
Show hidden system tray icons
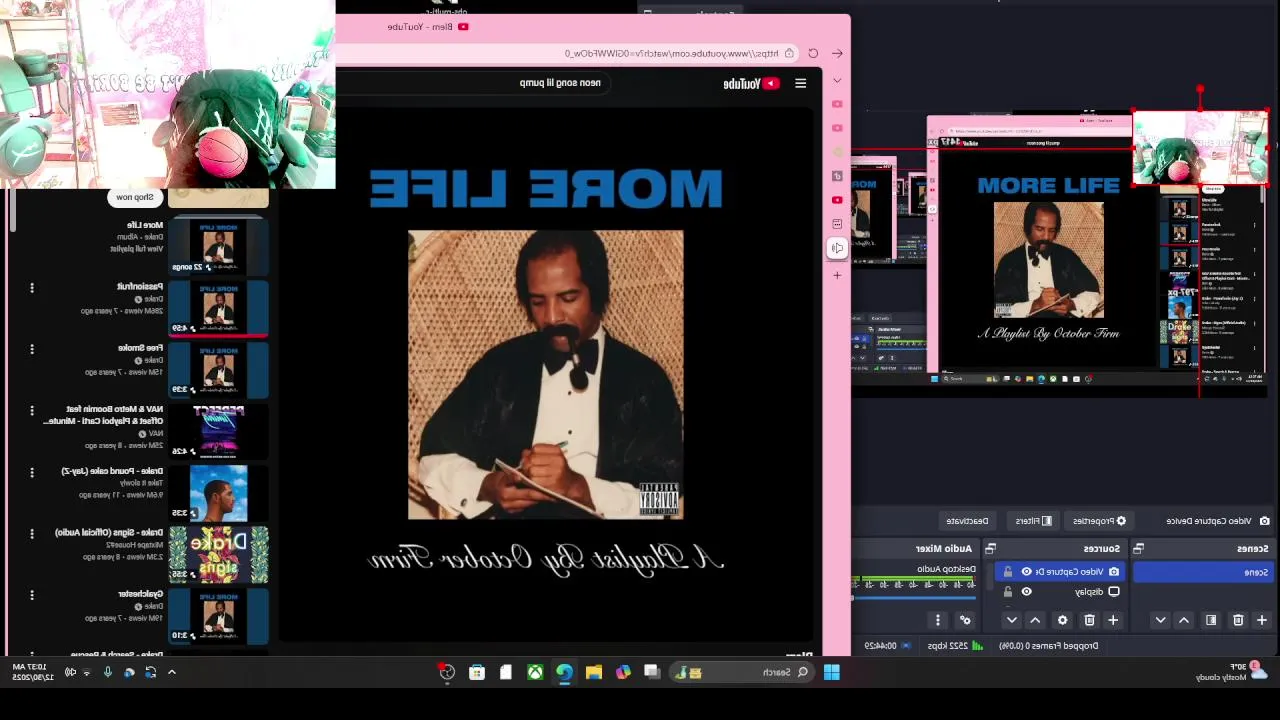click(172, 672)
